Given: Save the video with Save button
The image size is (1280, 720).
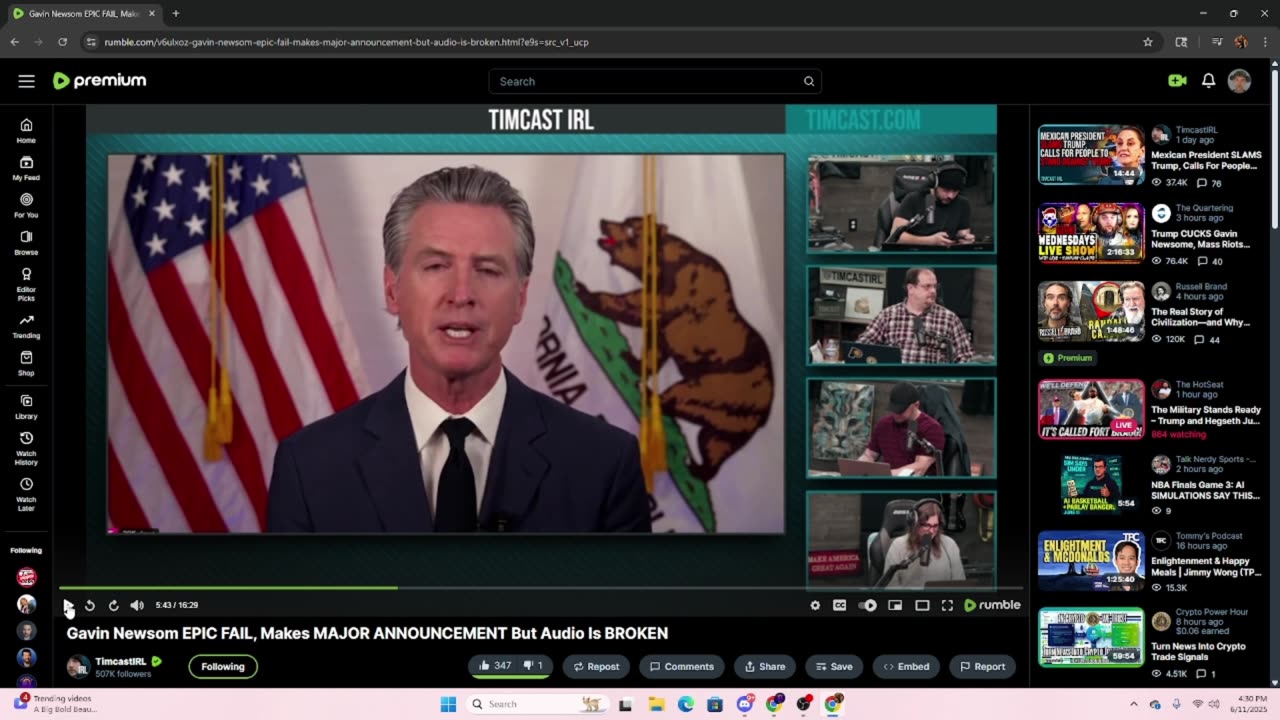Looking at the screenshot, I should (x=834, y=667).
